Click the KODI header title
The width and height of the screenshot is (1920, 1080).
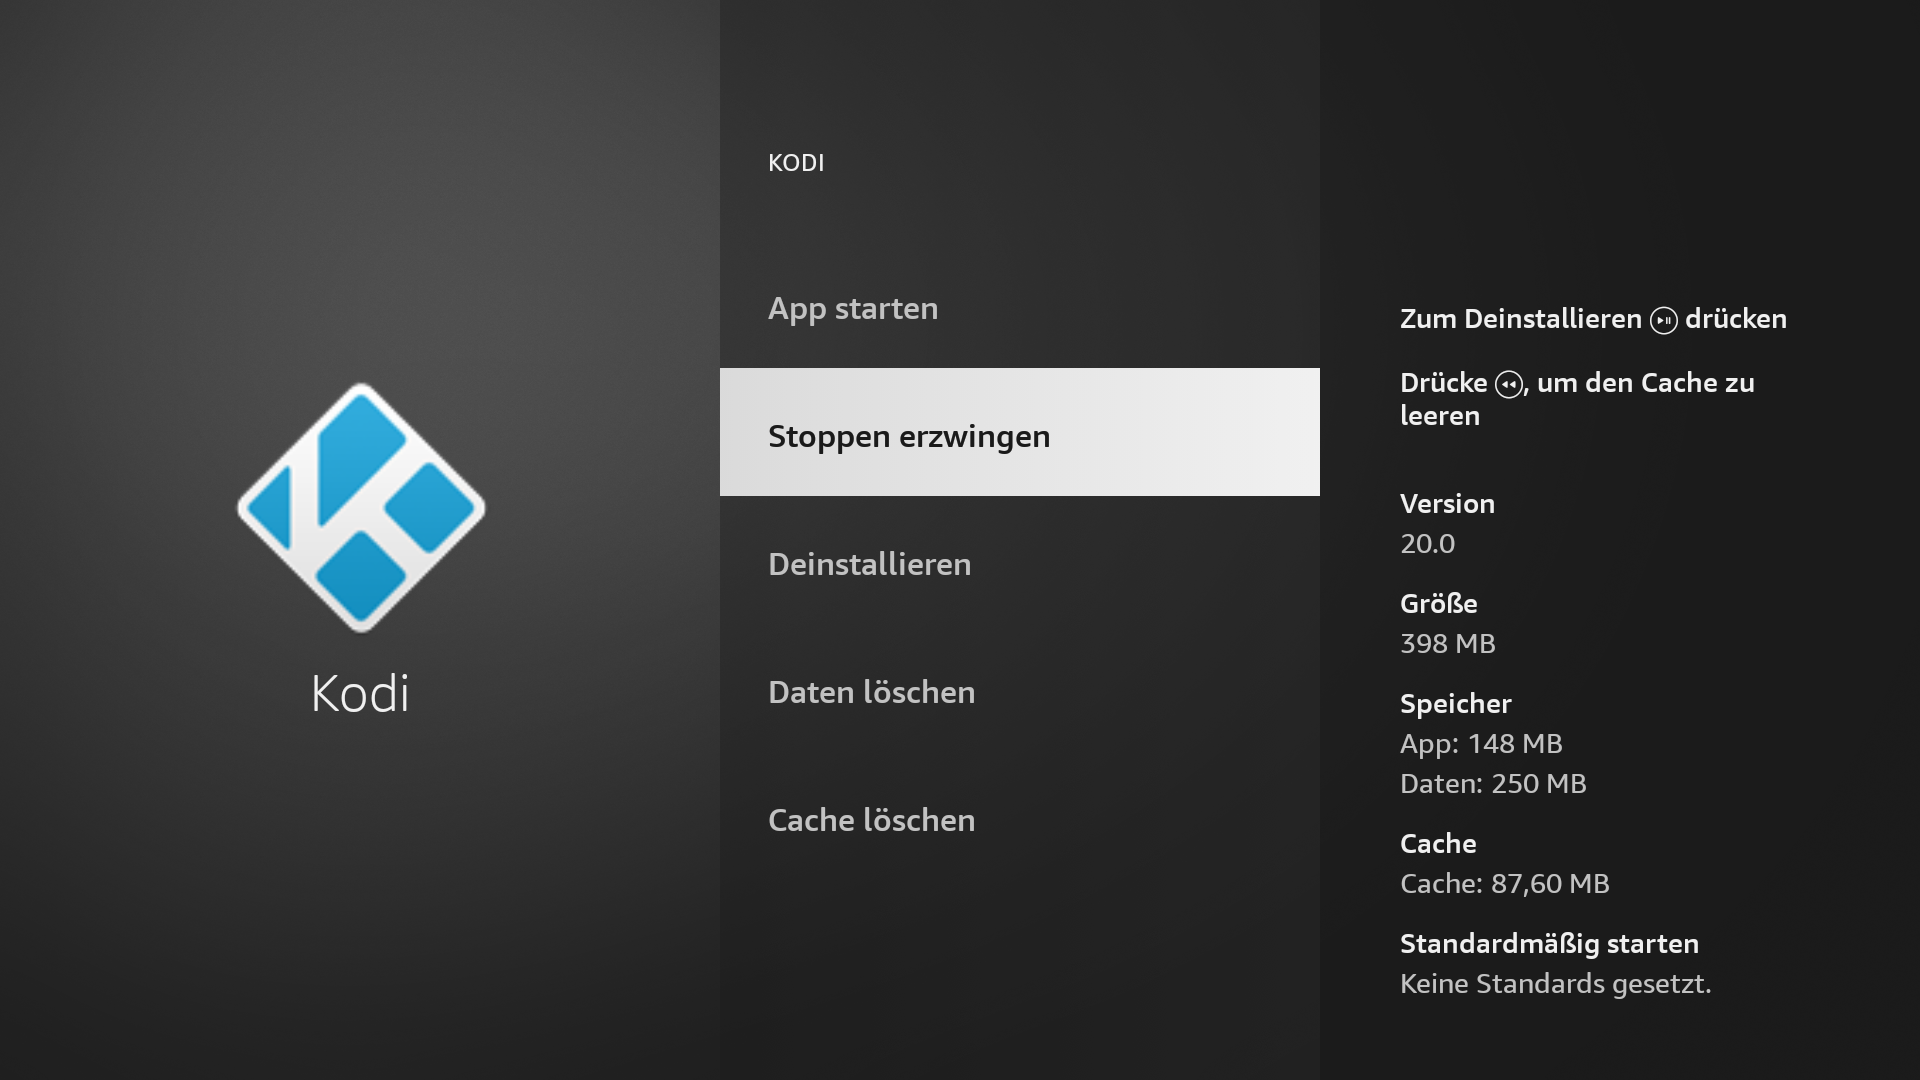point(796,163)
